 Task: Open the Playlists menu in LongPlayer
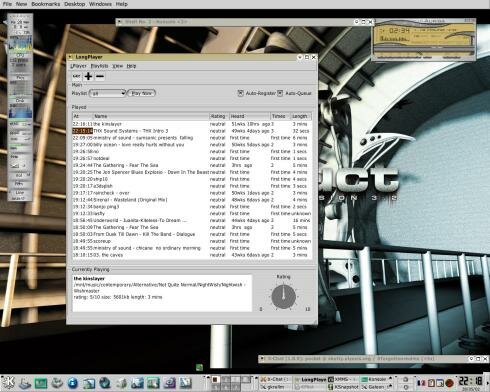pos(99,66)
